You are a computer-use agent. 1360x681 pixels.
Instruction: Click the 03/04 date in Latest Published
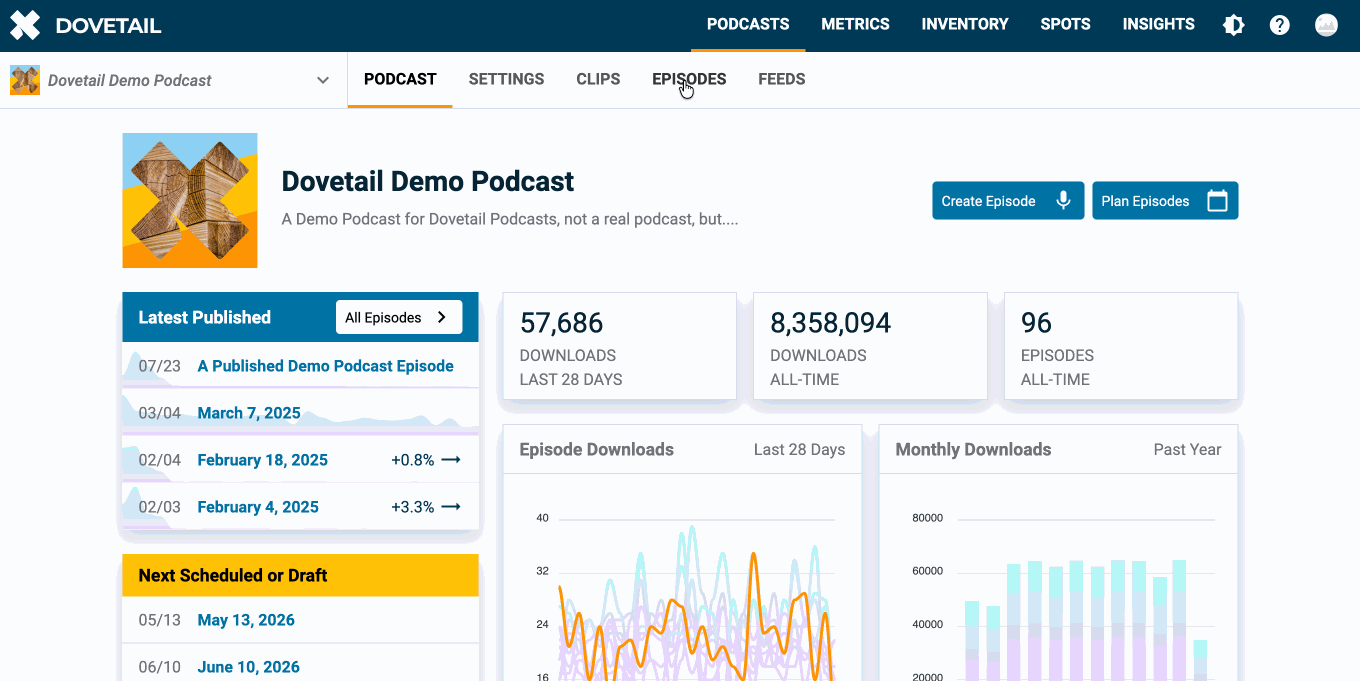pos(159,413)
